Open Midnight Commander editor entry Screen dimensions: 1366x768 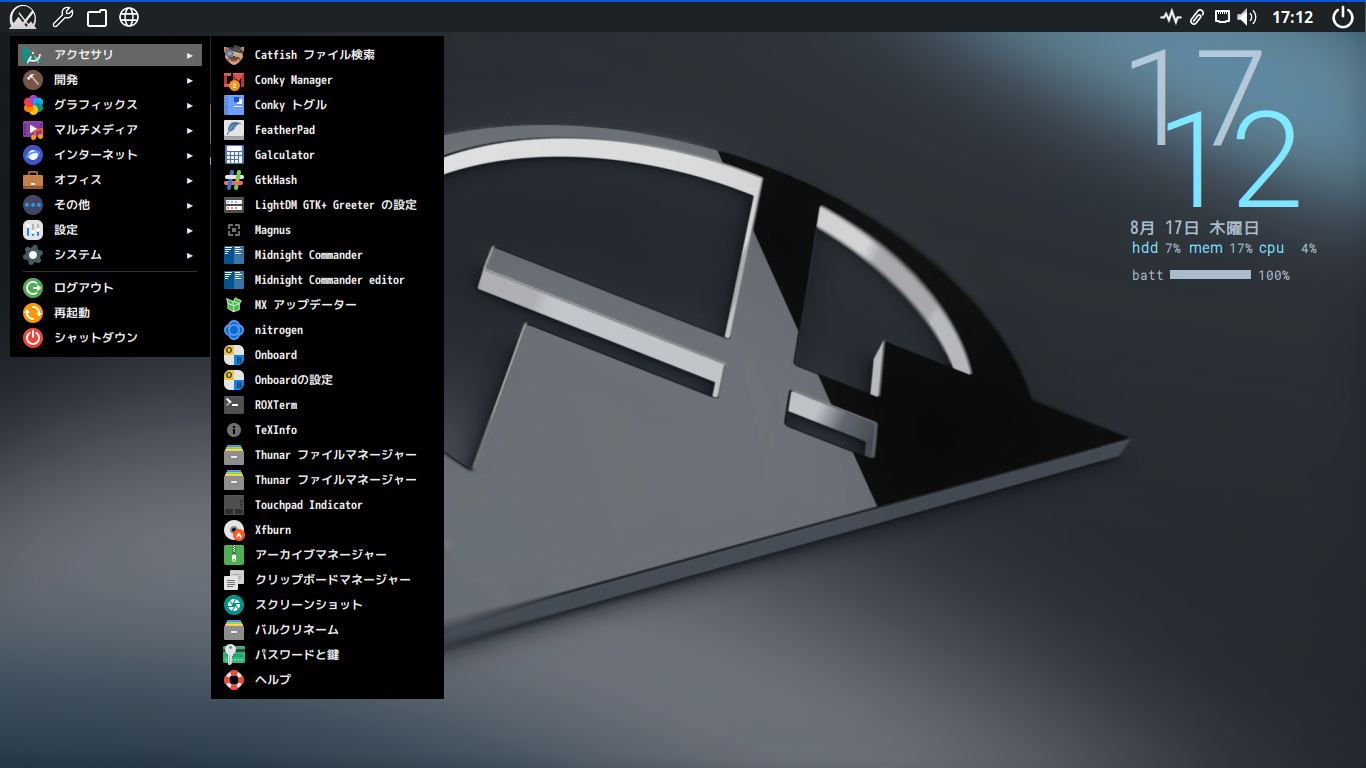327,280
